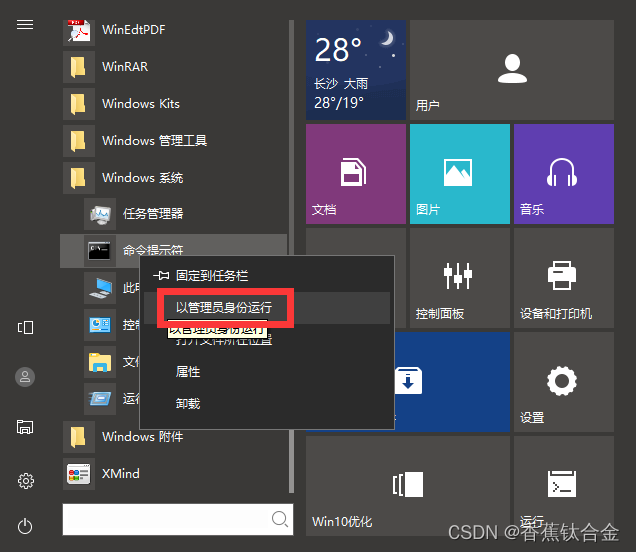Screen dimensions: 636x552
Task: Select the 命令提示符 icon
Action: pyautogui.click(x=100, y=251)
